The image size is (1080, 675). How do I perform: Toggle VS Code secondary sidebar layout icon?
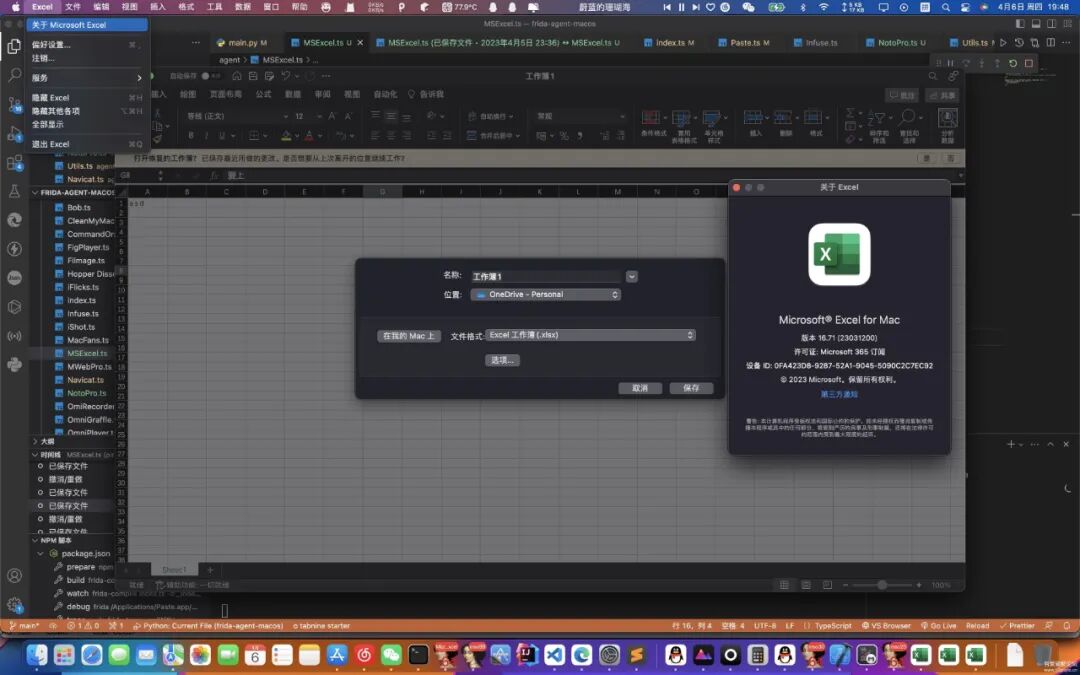(1051, 23)
